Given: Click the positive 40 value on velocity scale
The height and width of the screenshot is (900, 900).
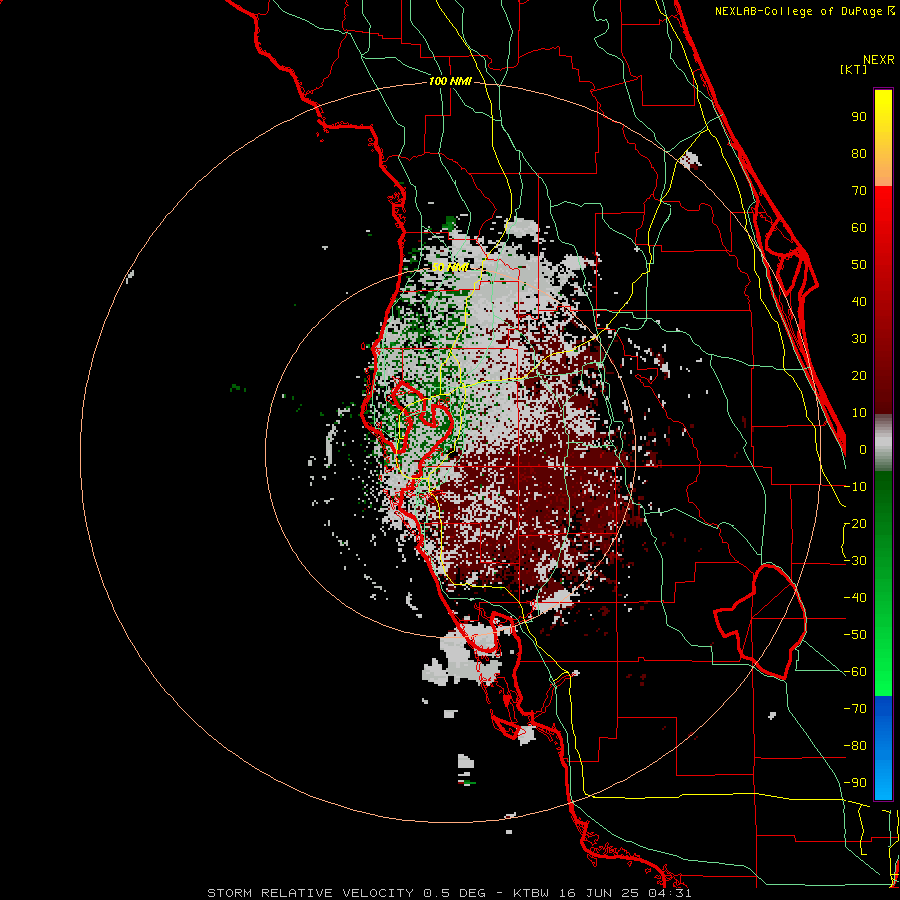Looking at the screenshot, I should pyautogui.click(x=859, y=302).
